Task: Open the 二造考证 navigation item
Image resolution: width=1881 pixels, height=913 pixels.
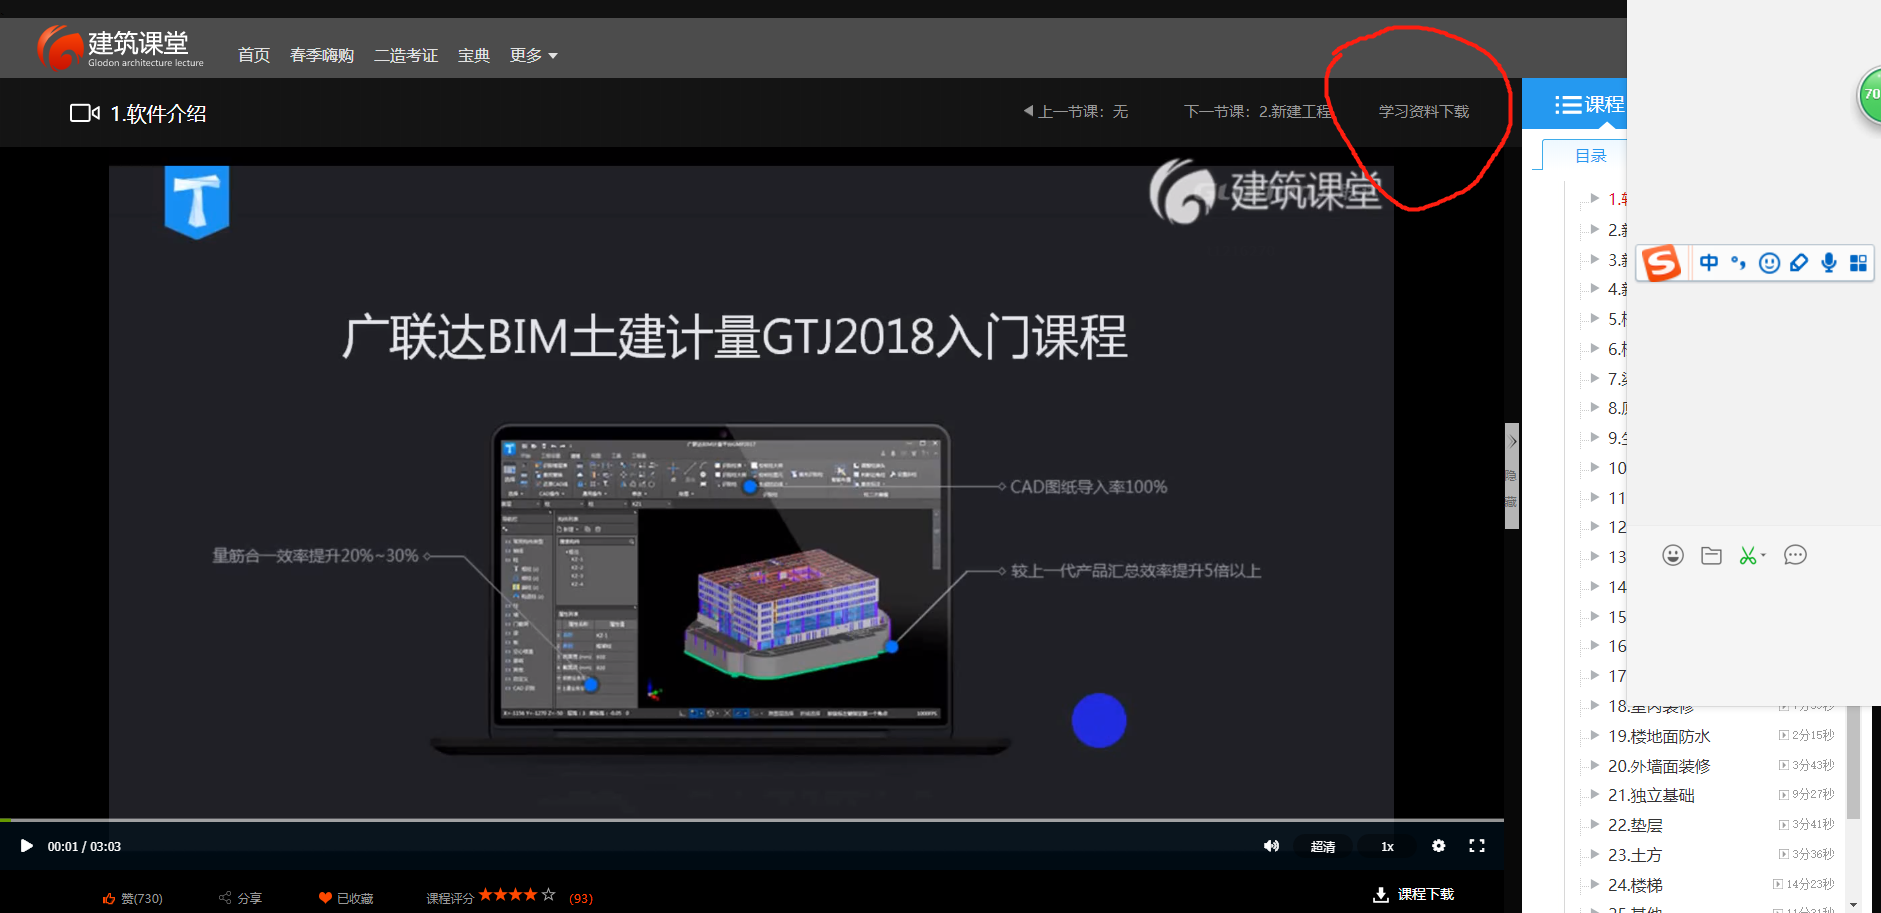Action: (406, 55)
